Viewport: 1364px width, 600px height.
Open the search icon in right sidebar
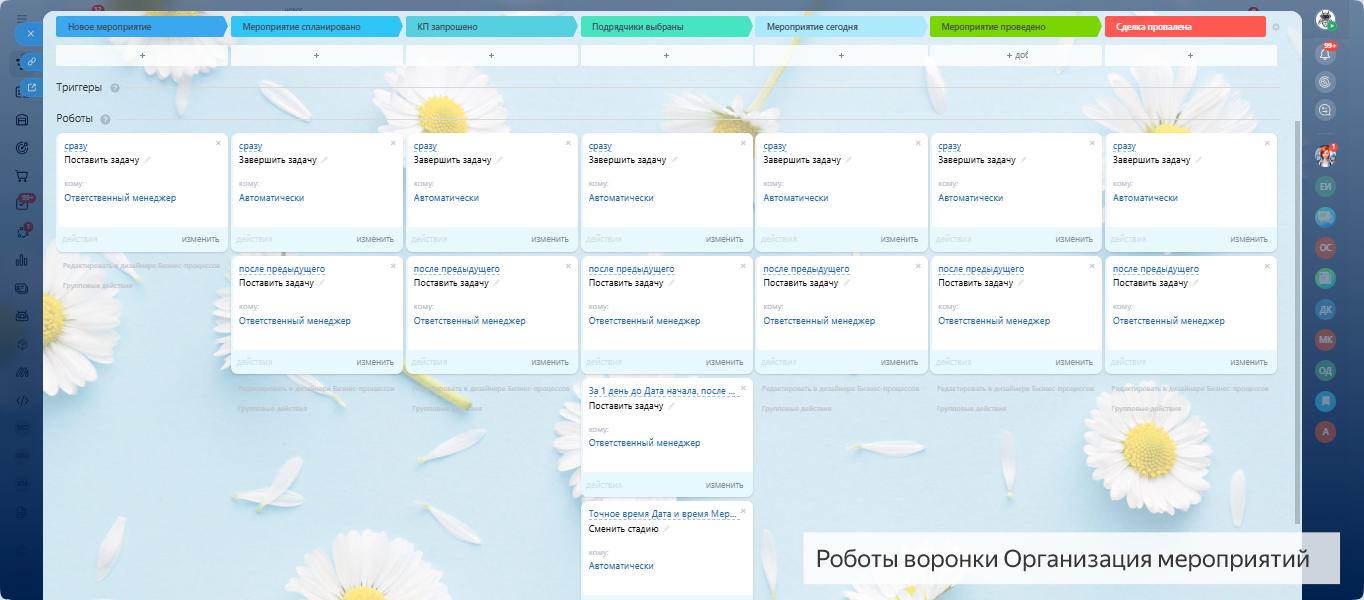pyautogui.click(x=1326, y=82)
